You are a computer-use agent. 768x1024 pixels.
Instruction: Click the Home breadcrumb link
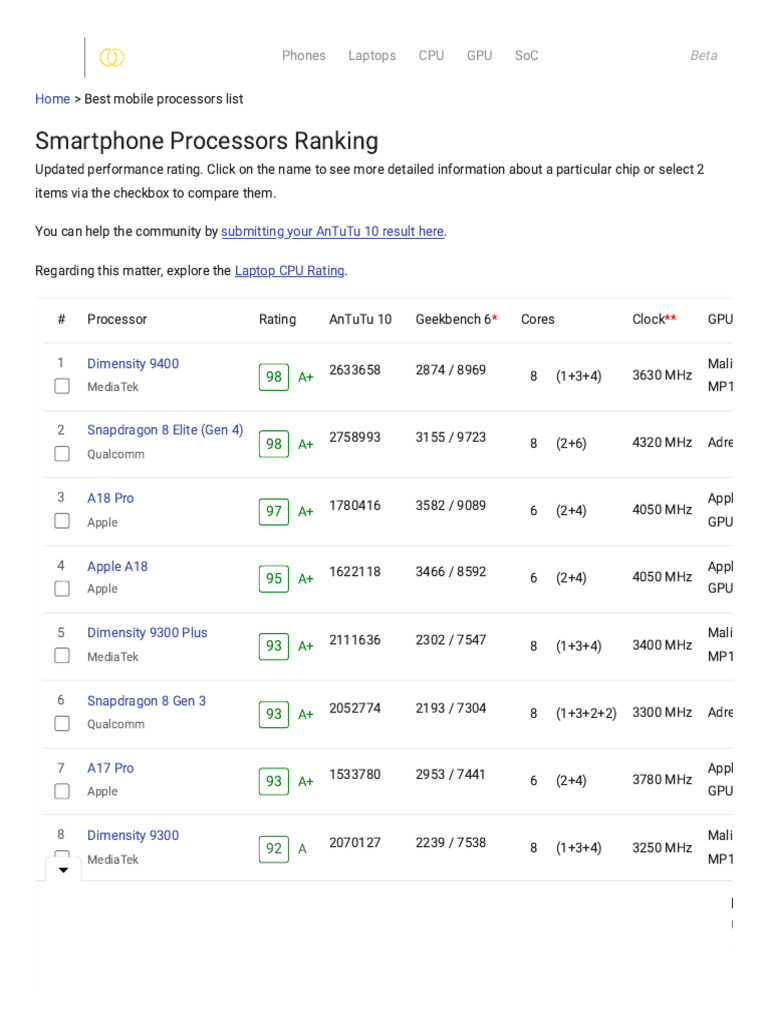(52, 99)
